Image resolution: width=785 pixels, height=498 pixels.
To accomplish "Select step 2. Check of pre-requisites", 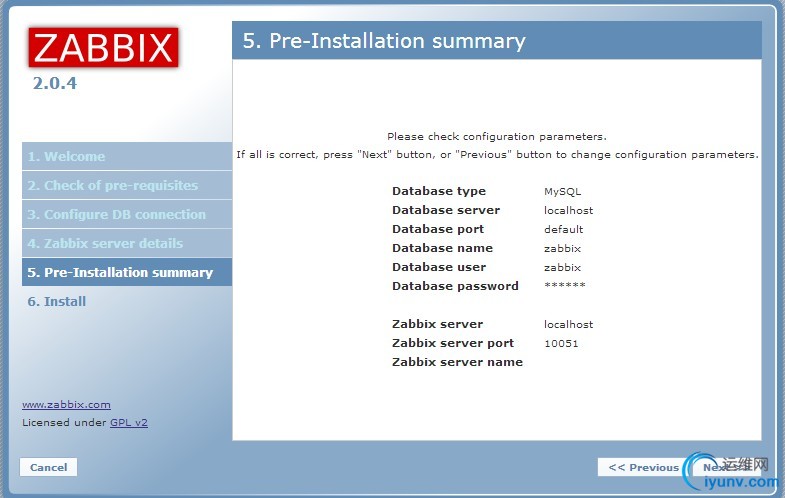I will coord(127,185).
